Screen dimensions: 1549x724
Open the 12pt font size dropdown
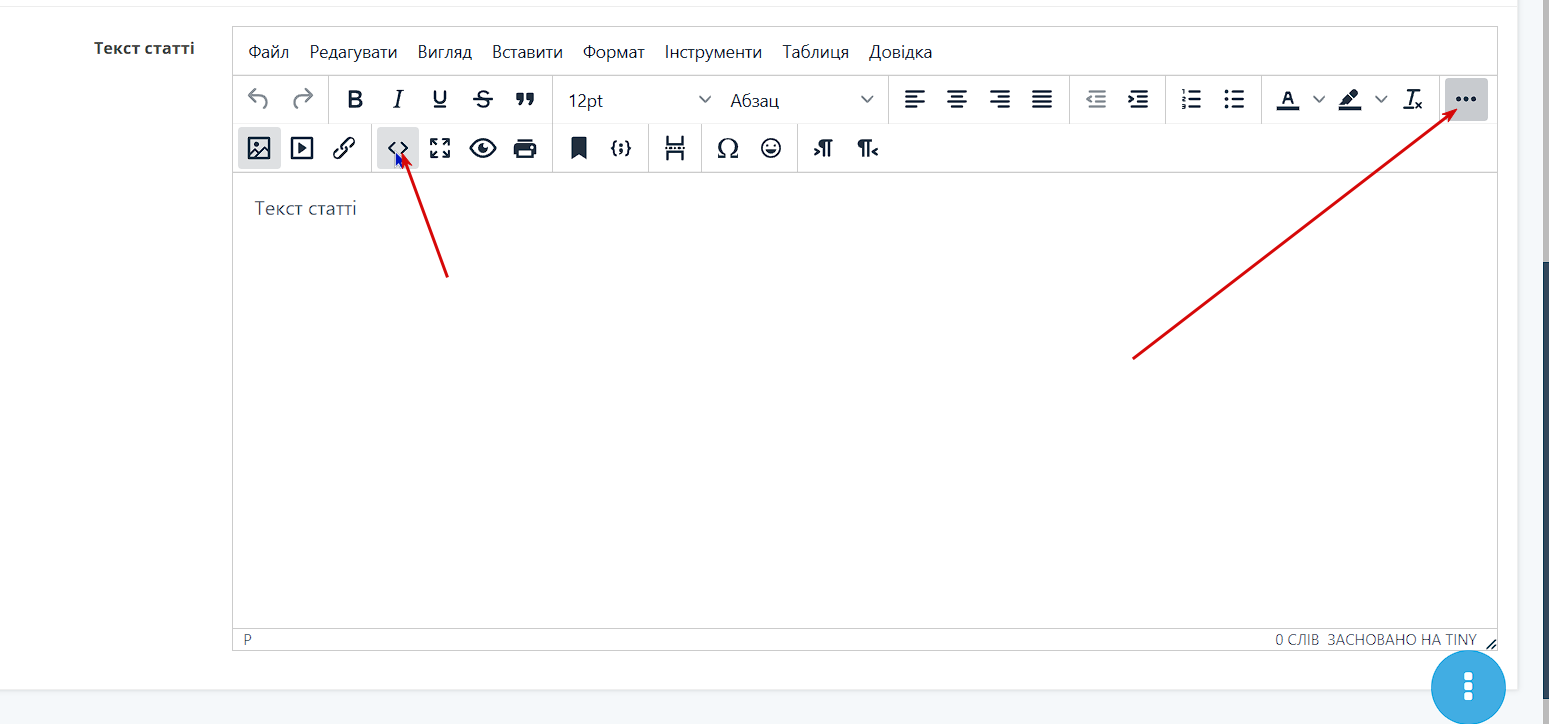pyautogui.click(x=639, y=100)
